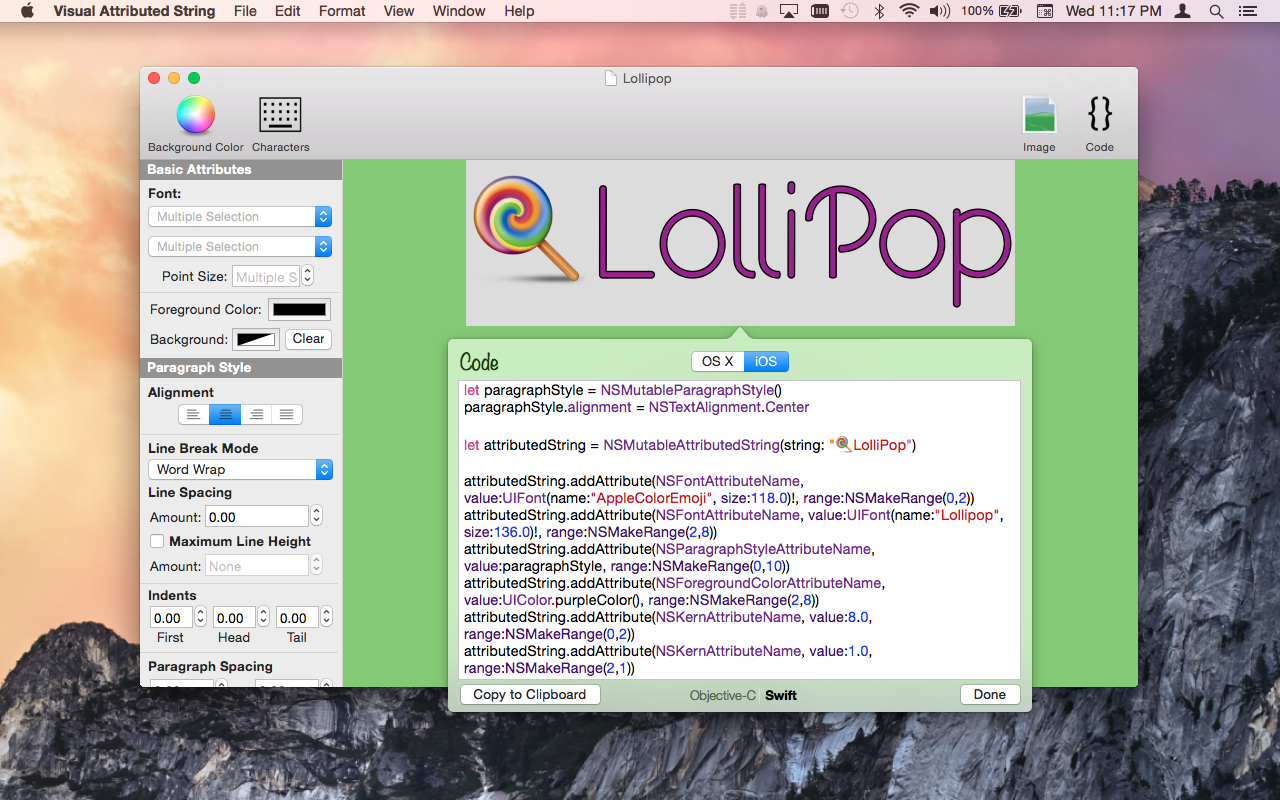Adjust the Head indent stepper
The image size is (1280, 800).
pos(264,617)
